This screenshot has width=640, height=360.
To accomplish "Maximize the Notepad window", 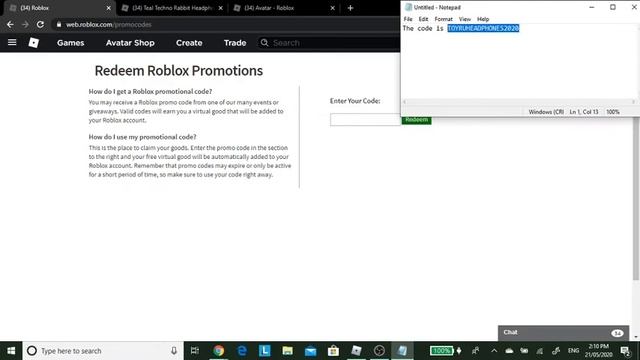I will (613, 7).
